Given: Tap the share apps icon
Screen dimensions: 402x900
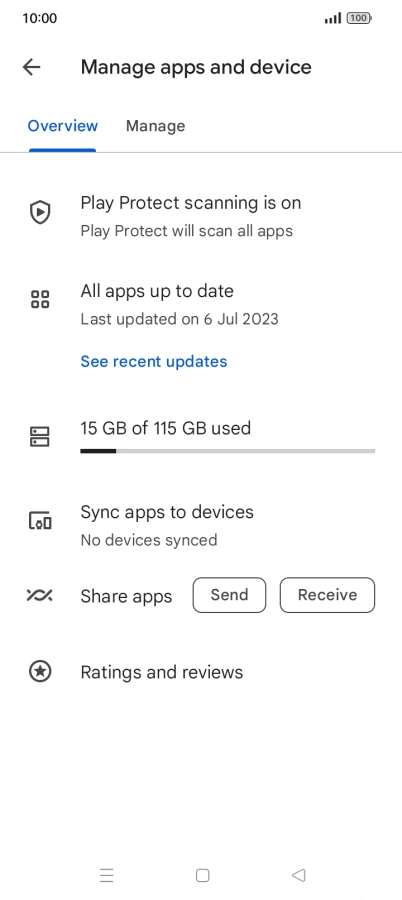Looking at the screenshot, I should pos(40,595).
